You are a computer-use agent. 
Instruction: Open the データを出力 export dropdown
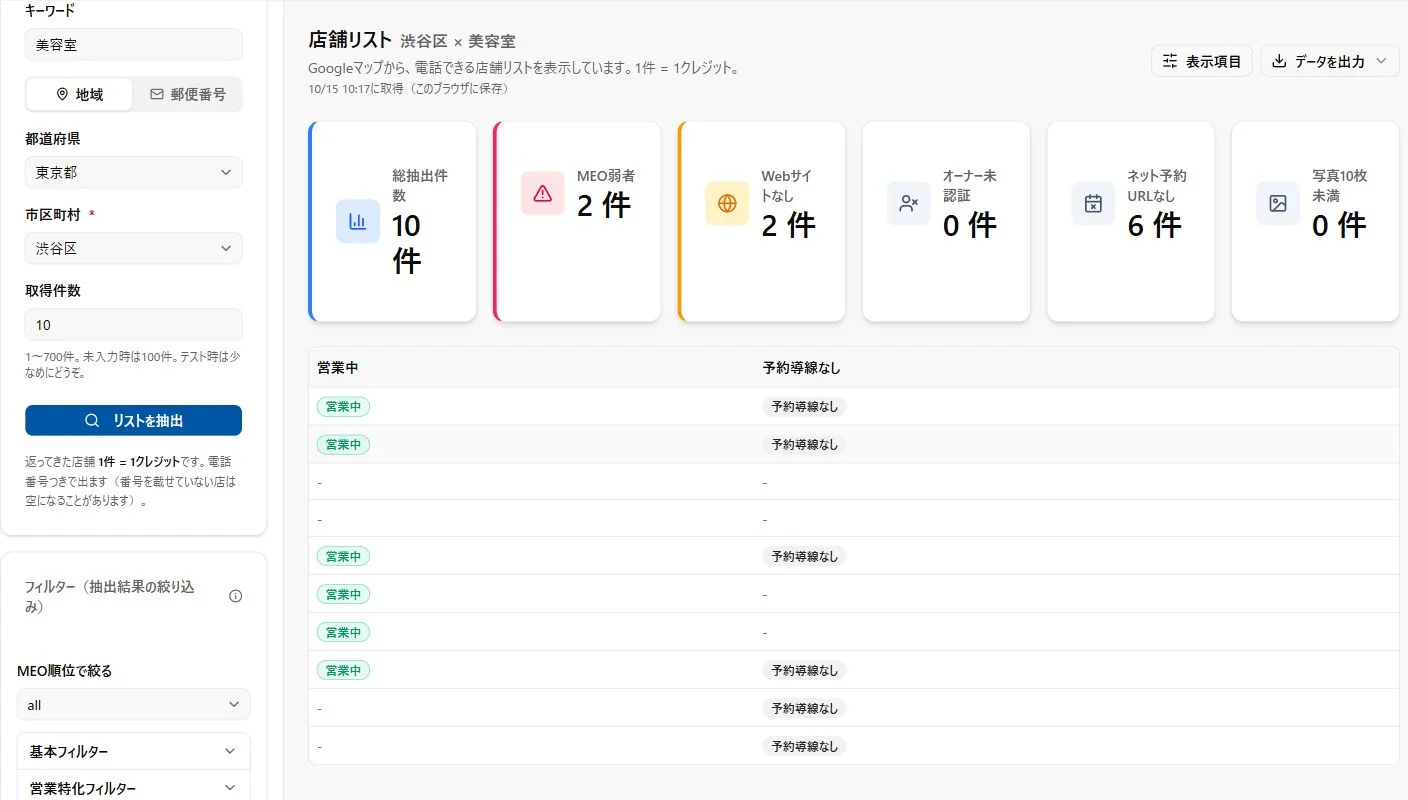1329,62
